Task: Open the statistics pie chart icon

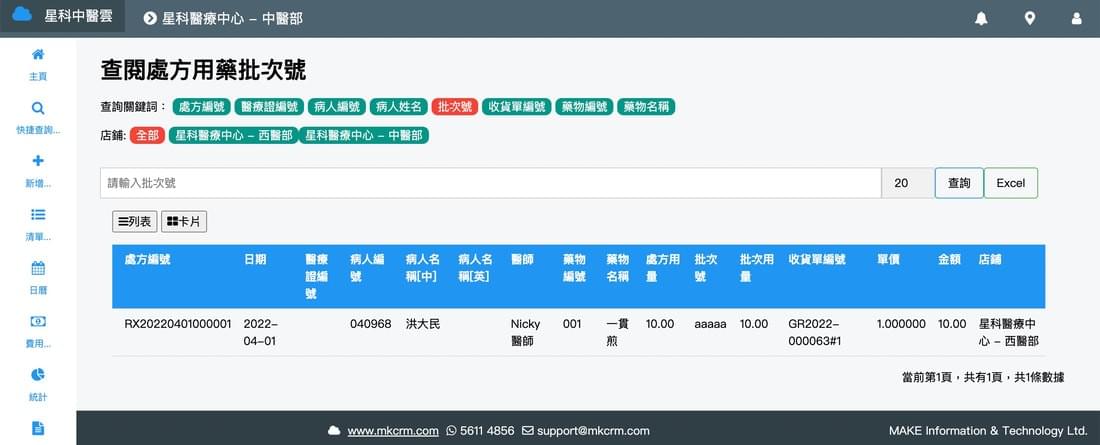Action: click(38, 374)
